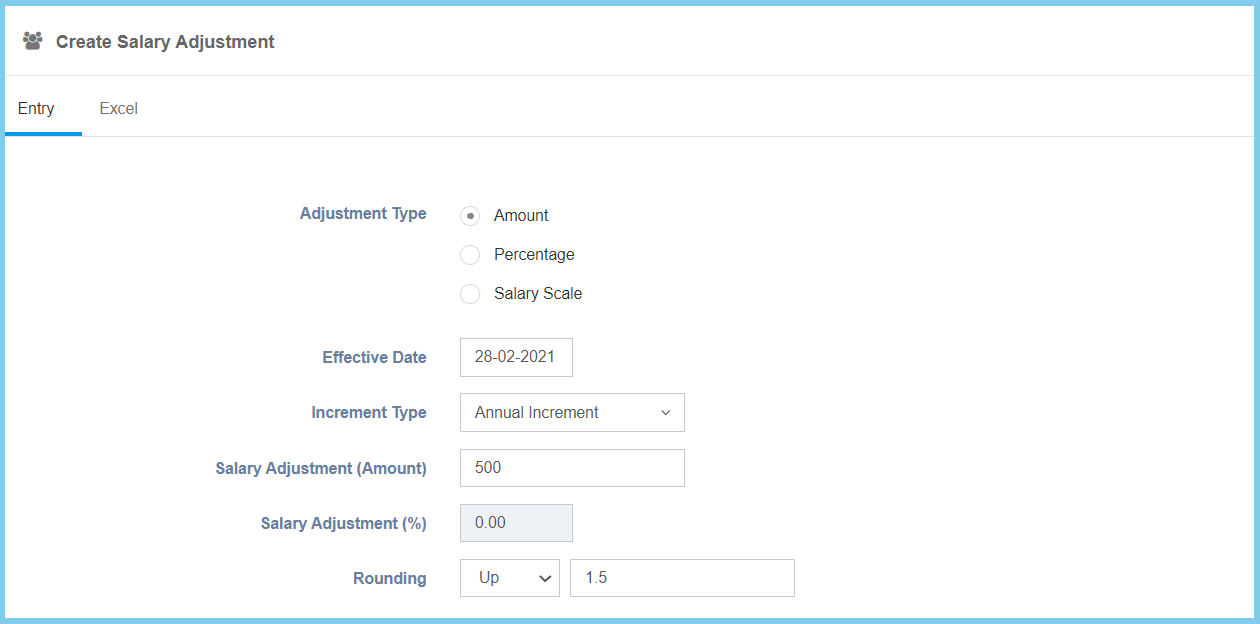Click the Rounding value field containing 1.5
The image size is (1260, 624).
682,578
